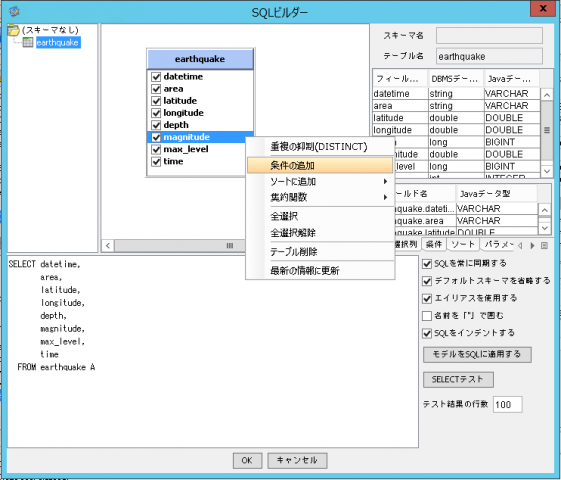Click field table down scroll arrow
This screenshot has height=480, width=561.
click(x=547, y=171)
